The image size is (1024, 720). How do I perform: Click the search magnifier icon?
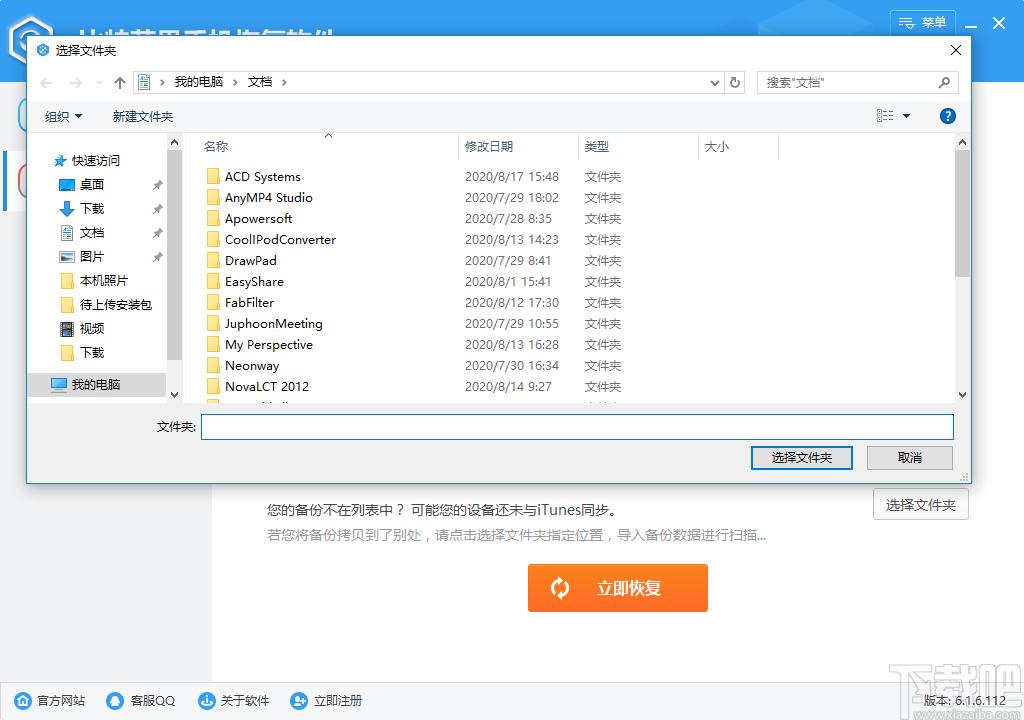(944, 82)
